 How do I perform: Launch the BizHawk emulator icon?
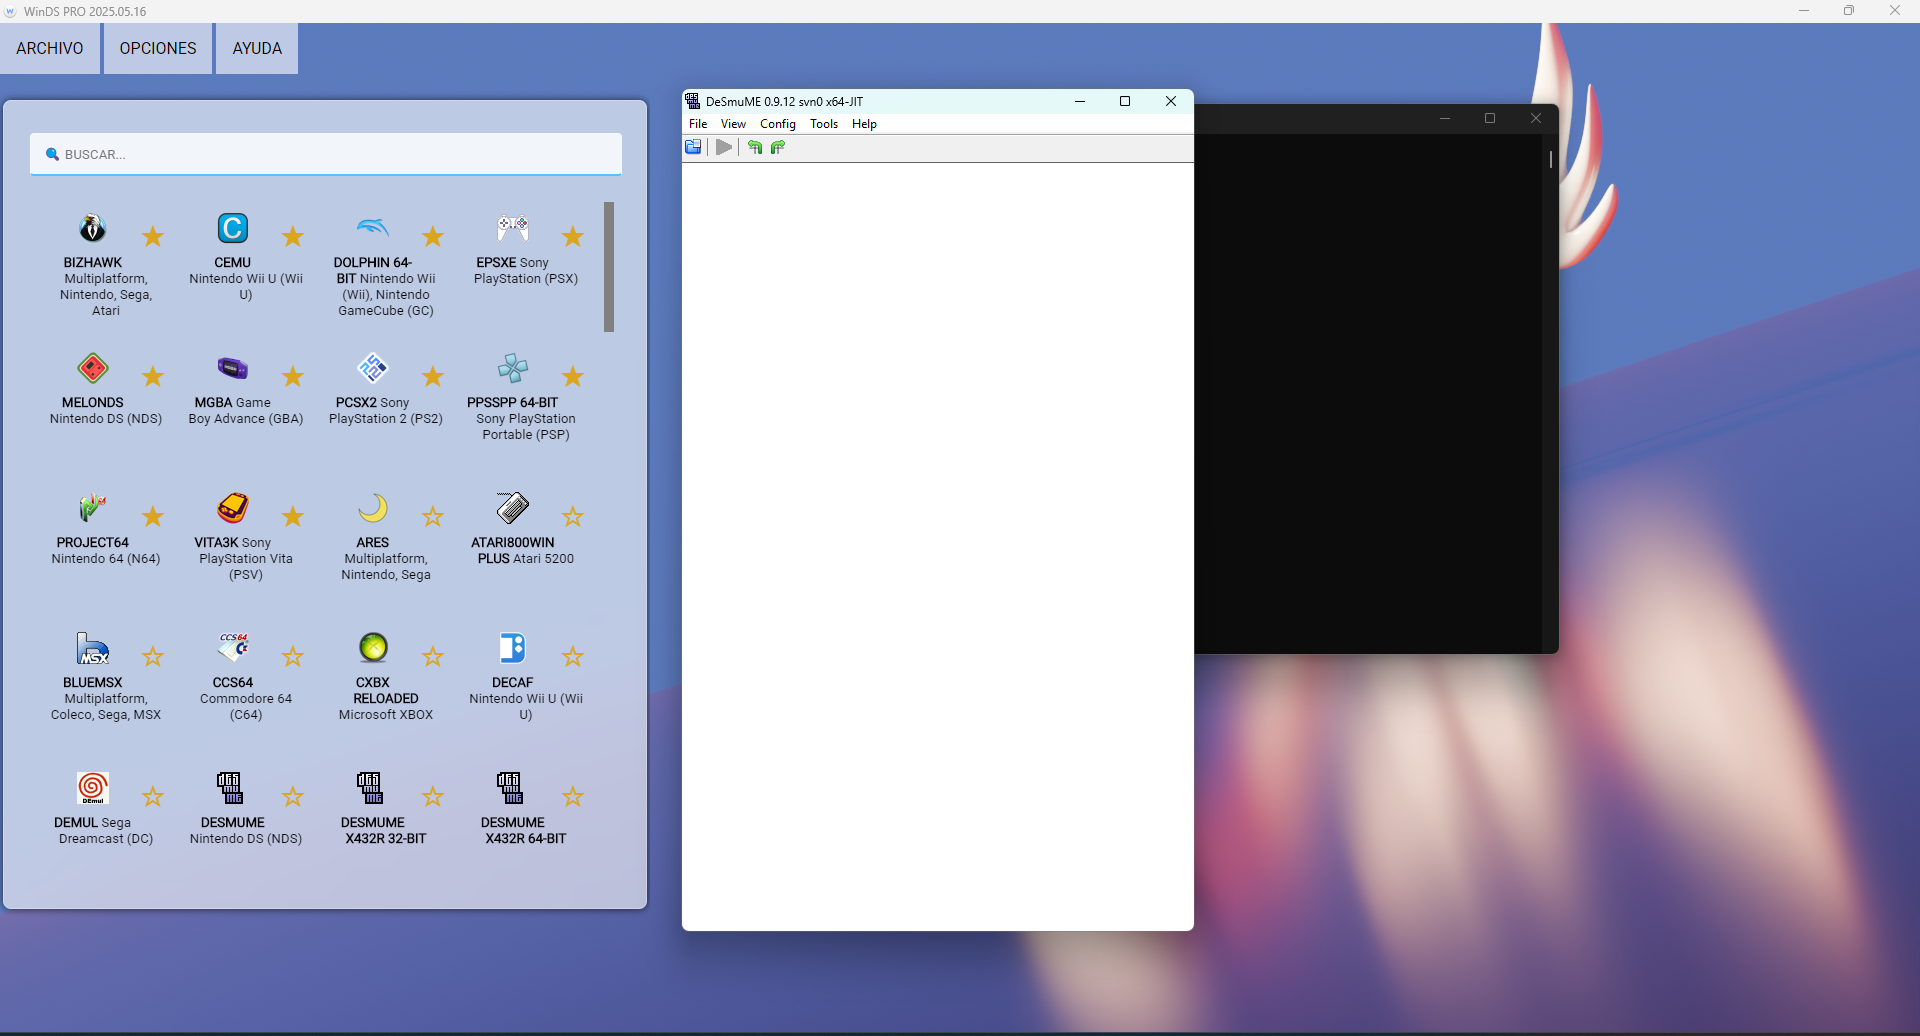[93, 228]
